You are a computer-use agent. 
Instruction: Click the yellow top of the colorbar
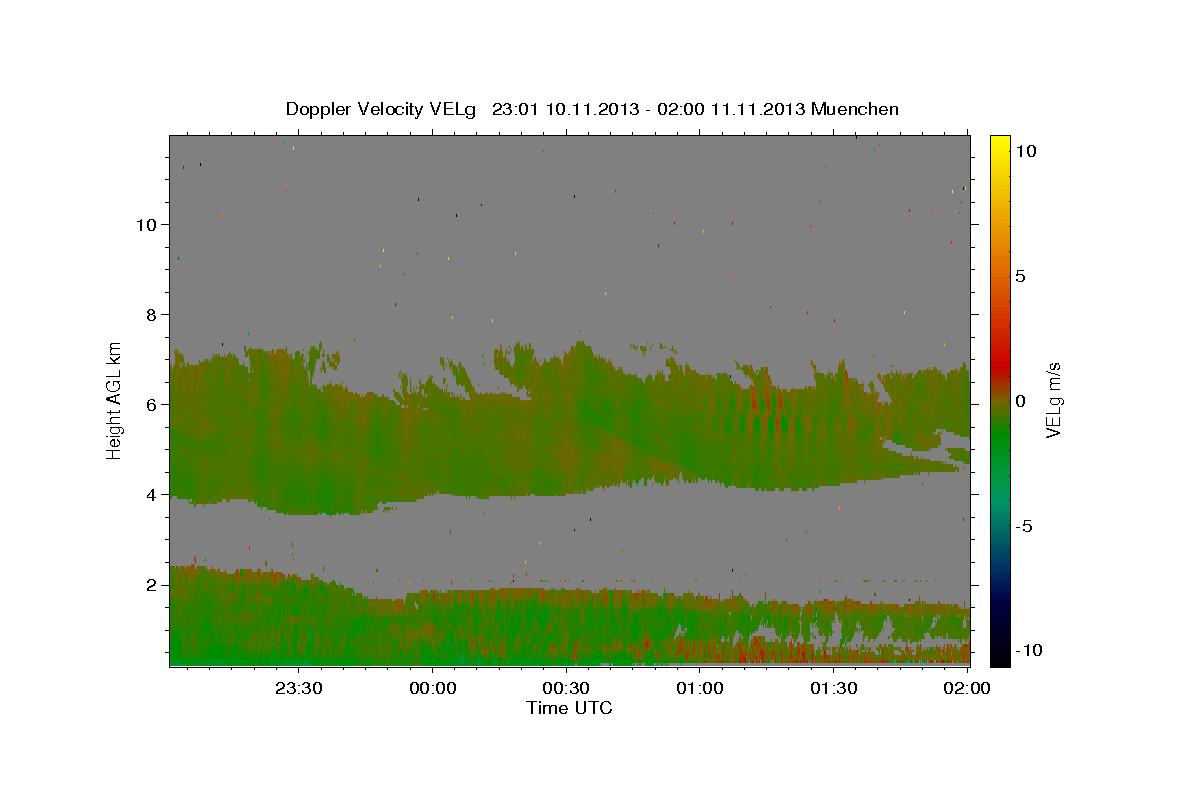point(999,145)
